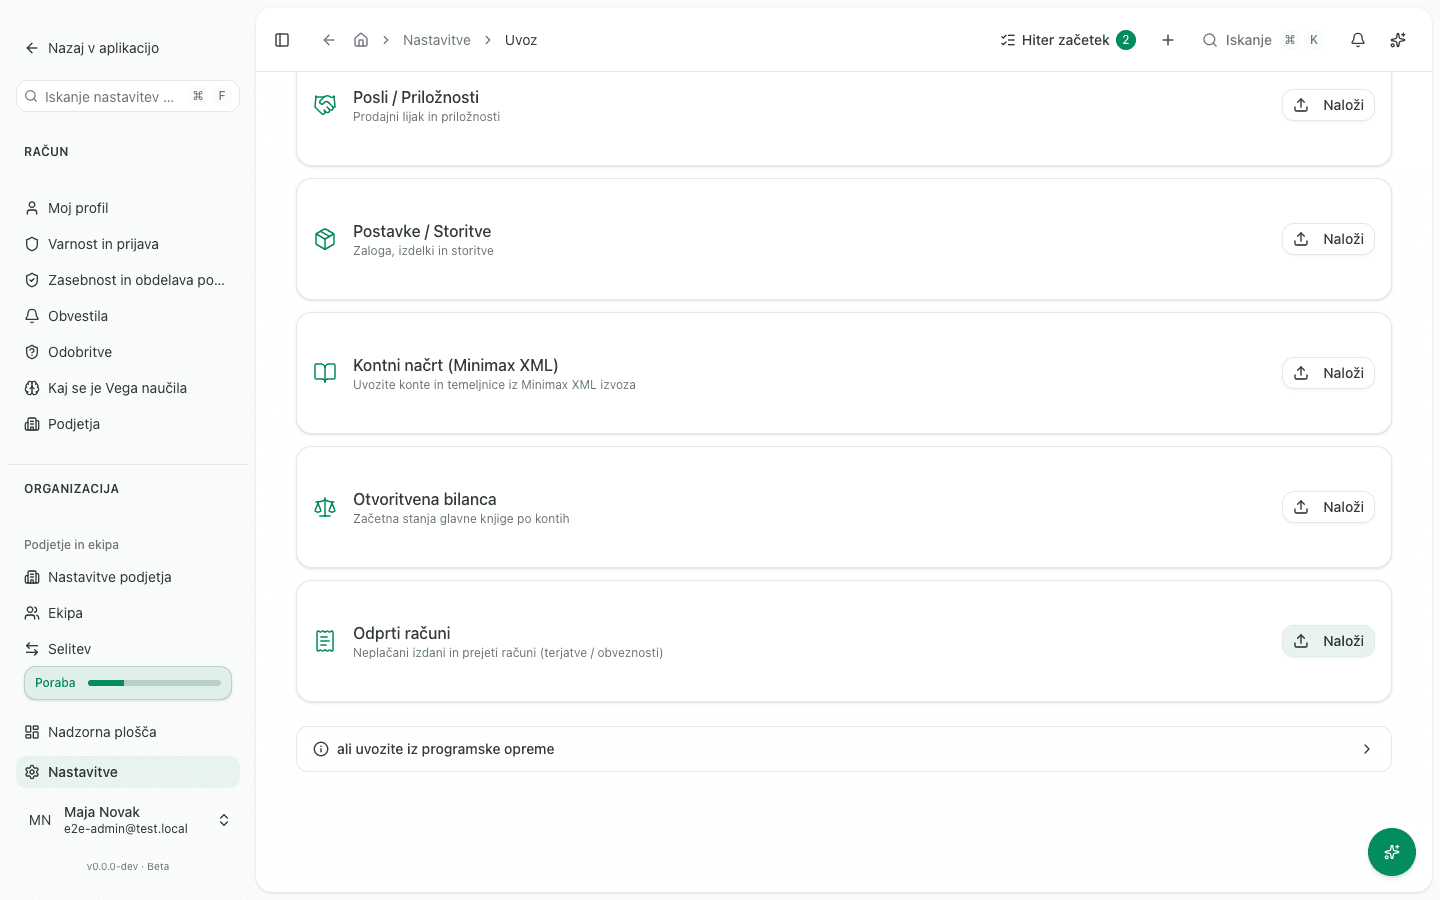Open Varnost in prijava page
This screenshot has height=900, width=1440.
click(x=128, y=244)
